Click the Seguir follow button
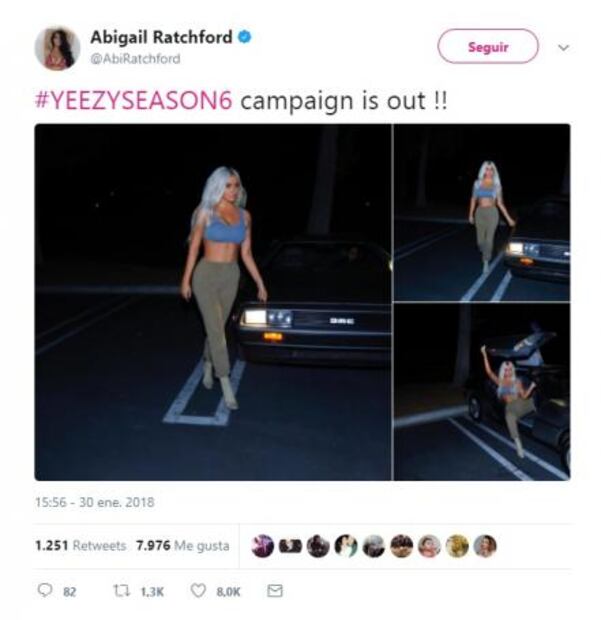Screen dimensions: 601x620 pos(488,47)
